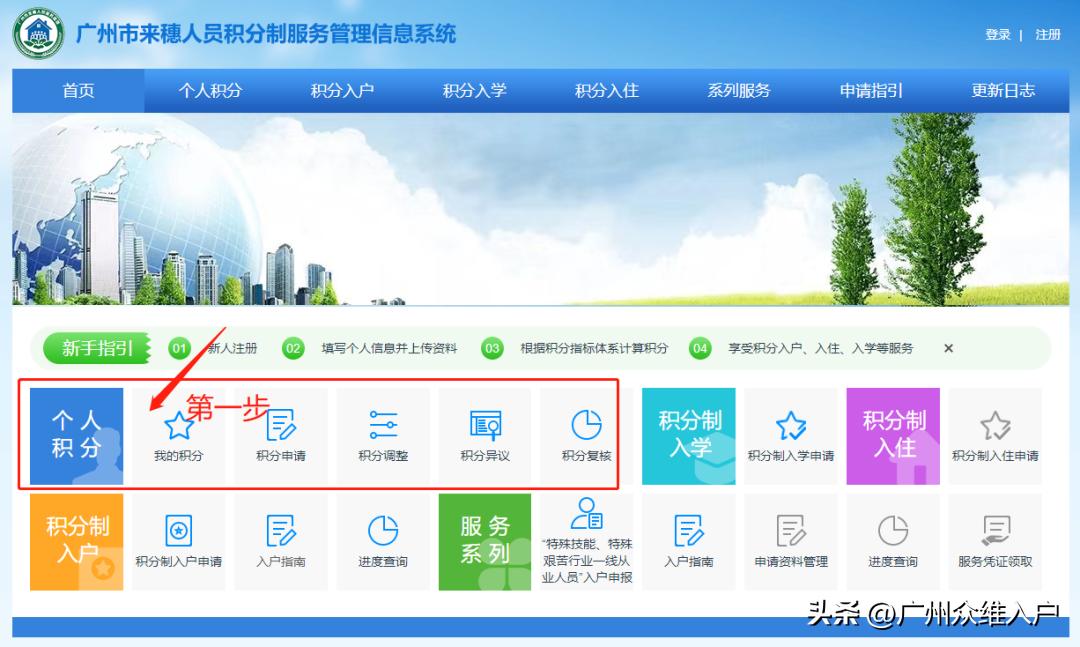The width and height of the screenshot is (1080, 647).
Task: Click the 积分异议 objection icon
Action: tap(485, 425)
